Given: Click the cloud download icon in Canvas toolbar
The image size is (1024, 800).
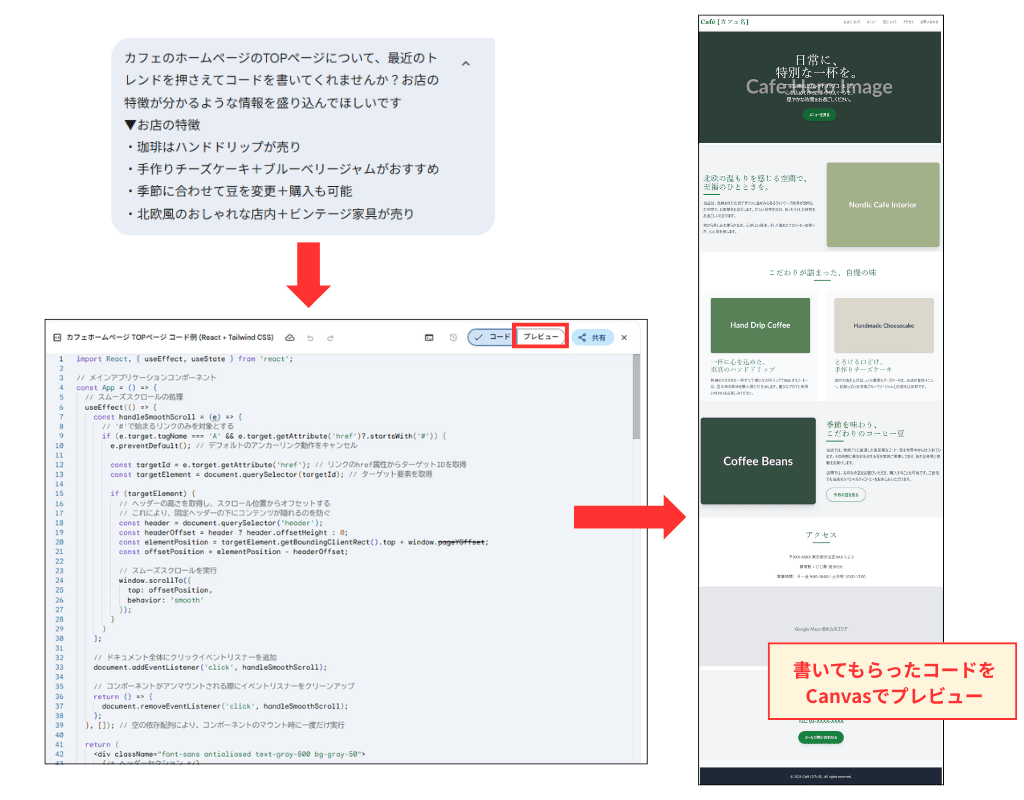Looking at the screenshot, I should [289, 337].
